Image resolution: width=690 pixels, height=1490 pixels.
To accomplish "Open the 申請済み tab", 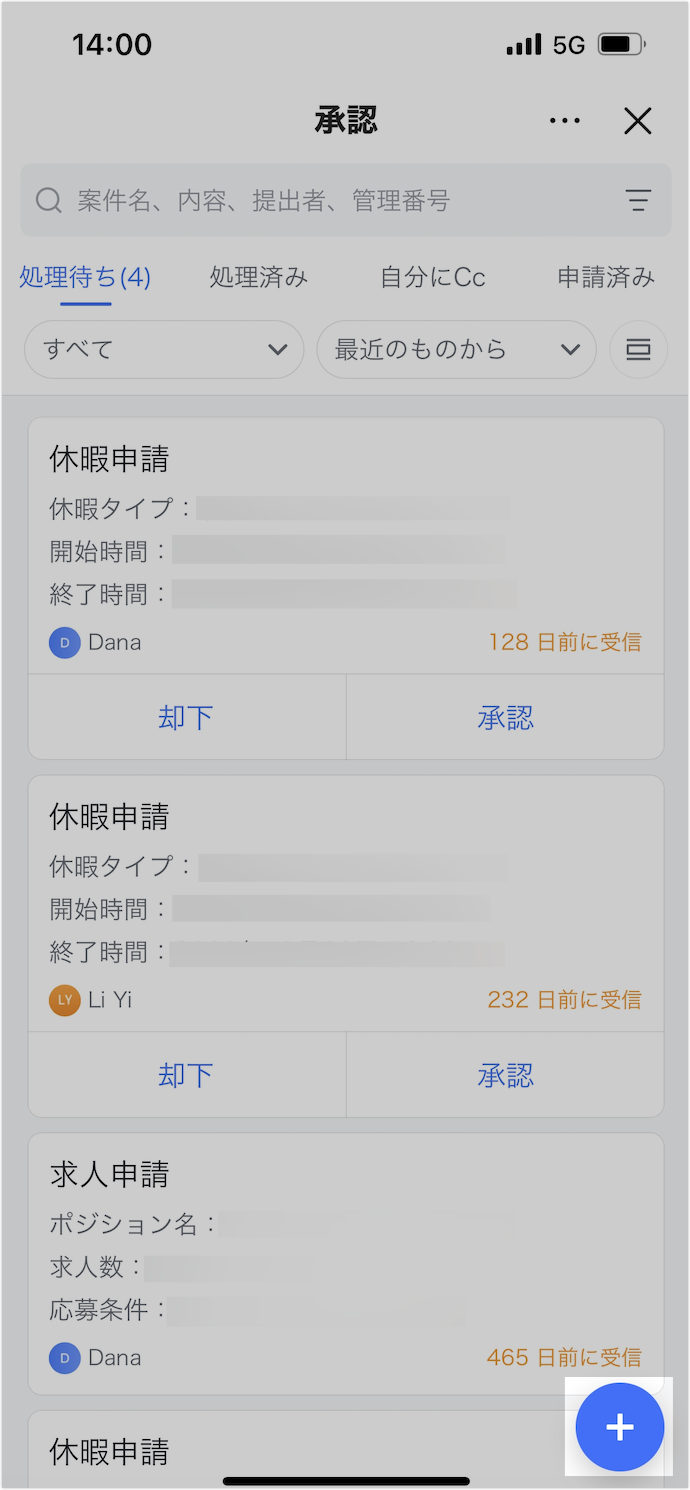I will point(606,277).
